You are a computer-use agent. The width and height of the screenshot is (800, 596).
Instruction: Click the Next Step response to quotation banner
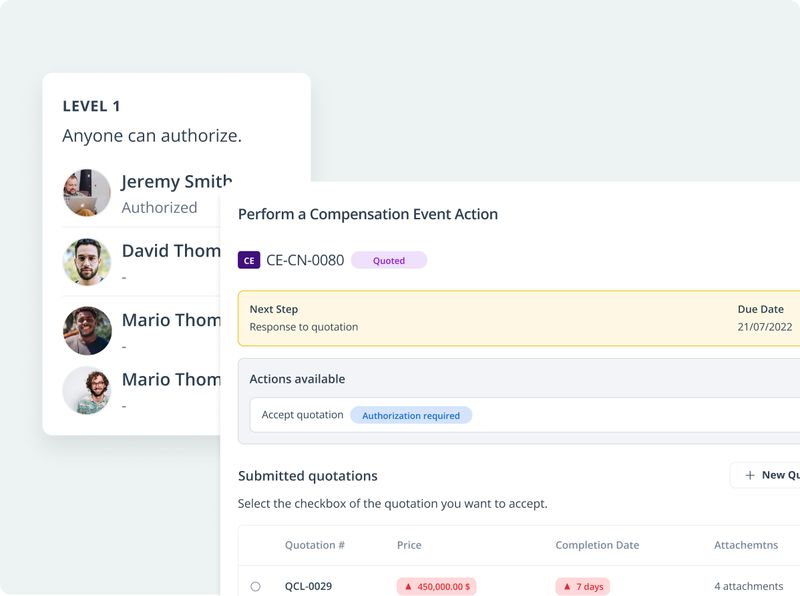[518, 318]
